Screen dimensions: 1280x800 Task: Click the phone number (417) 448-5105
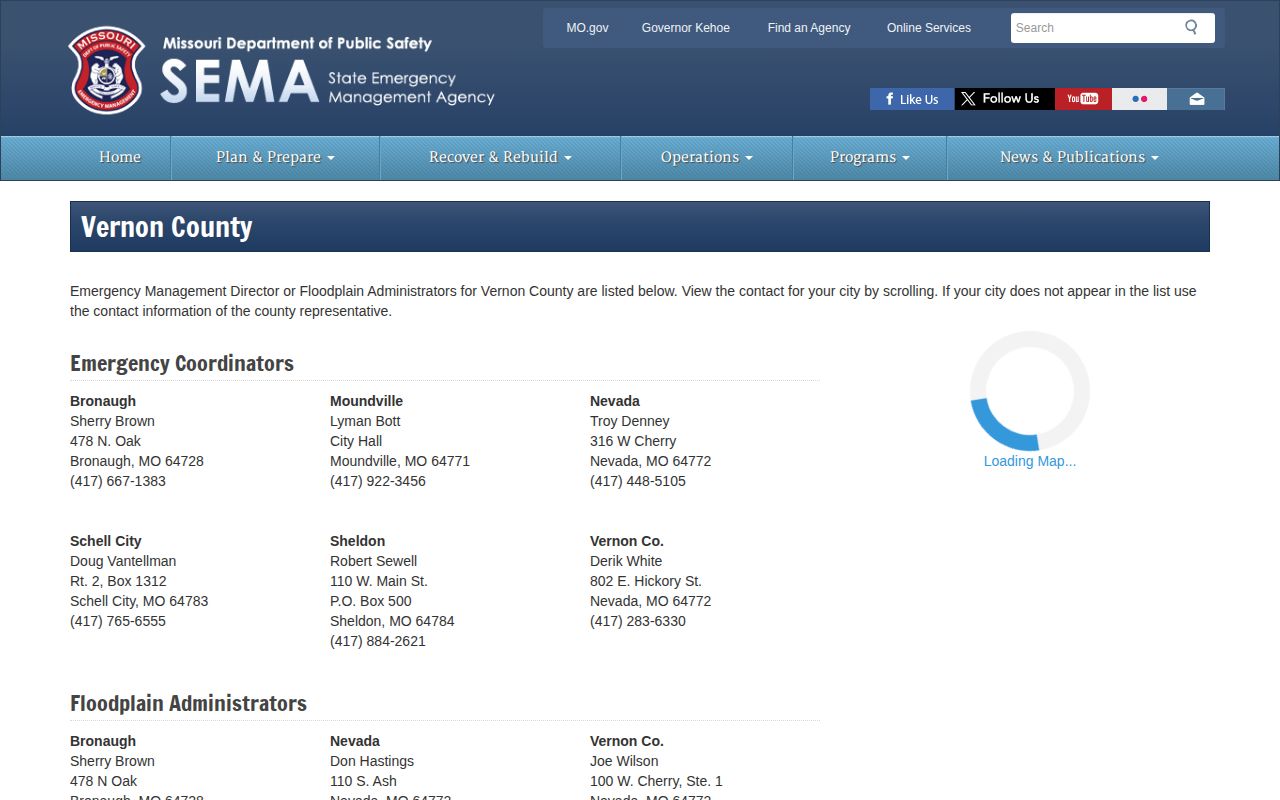638,481
